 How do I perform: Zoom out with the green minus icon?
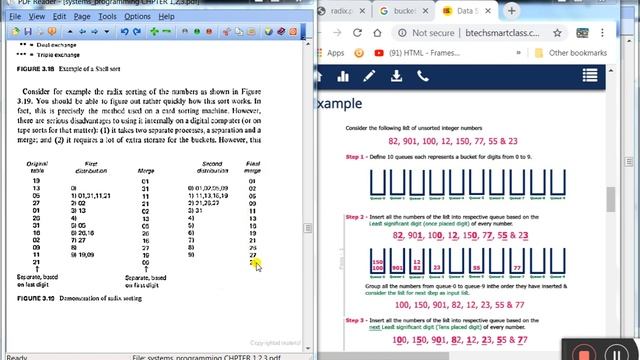(x=167, y=31)
